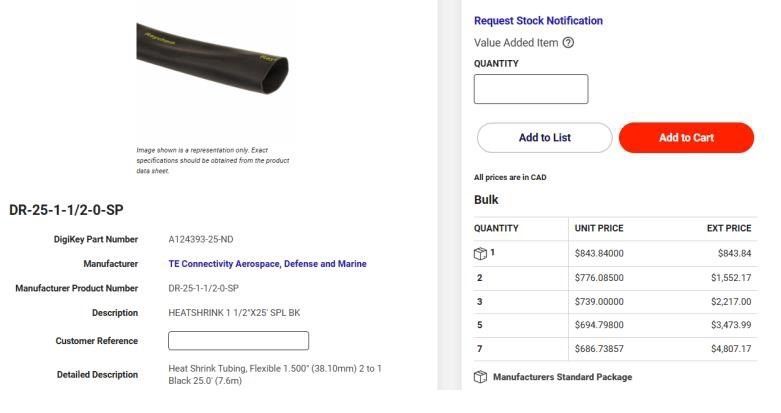The height and width of the screenshot is (413, 781).
Task: Click the DR-25-1-1/2-0-SP product heading
Action: click(x=66, y=210)
